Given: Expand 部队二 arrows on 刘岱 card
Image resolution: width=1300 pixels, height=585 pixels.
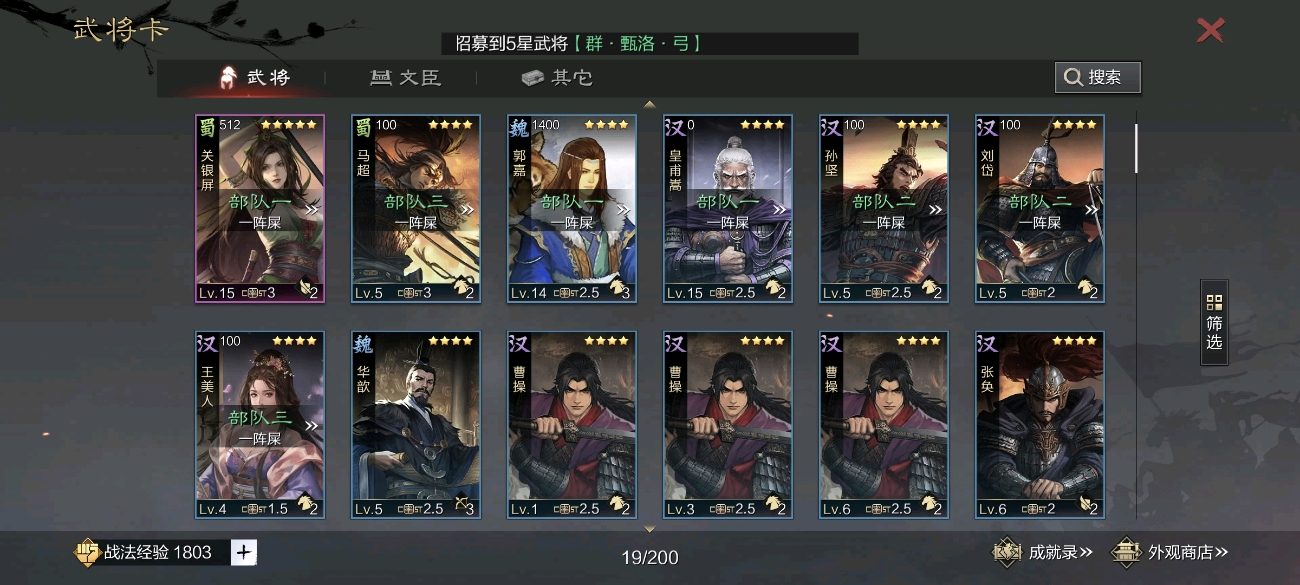Looking at the screenshot, I should (x=1092, y=210).
